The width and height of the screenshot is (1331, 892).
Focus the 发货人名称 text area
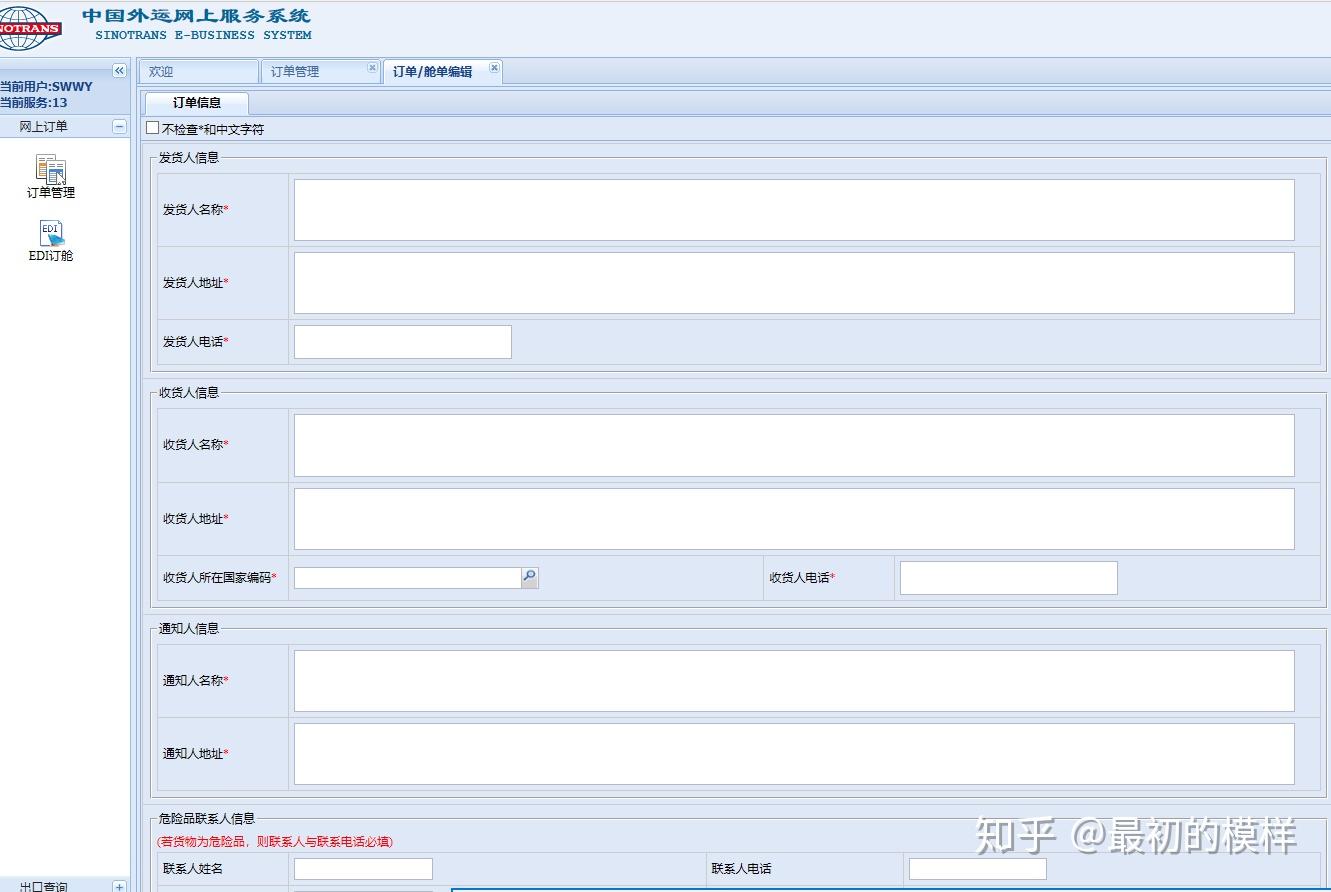tap(794, 210)
